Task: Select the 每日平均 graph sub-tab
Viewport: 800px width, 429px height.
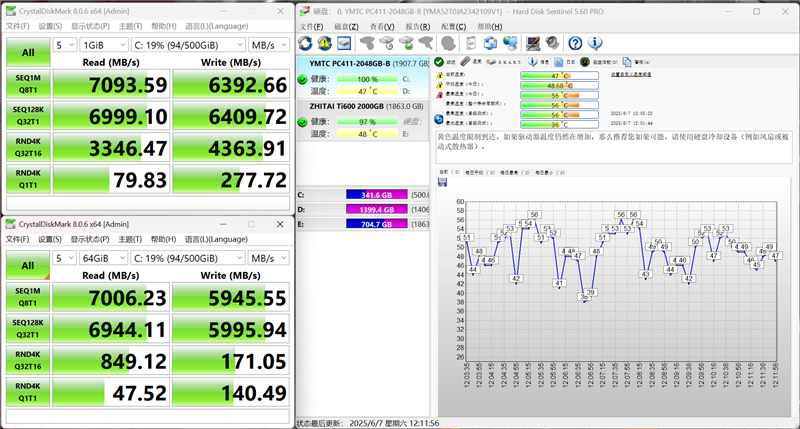Action: (x=480, y=172)
